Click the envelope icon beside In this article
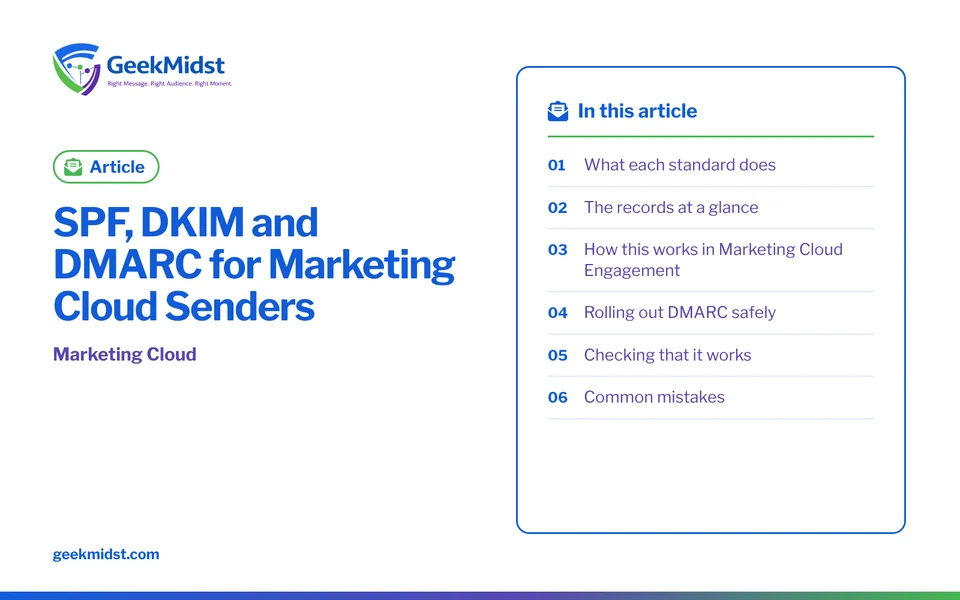The width and height of the screenshot is (960, 600). point(558,111)
